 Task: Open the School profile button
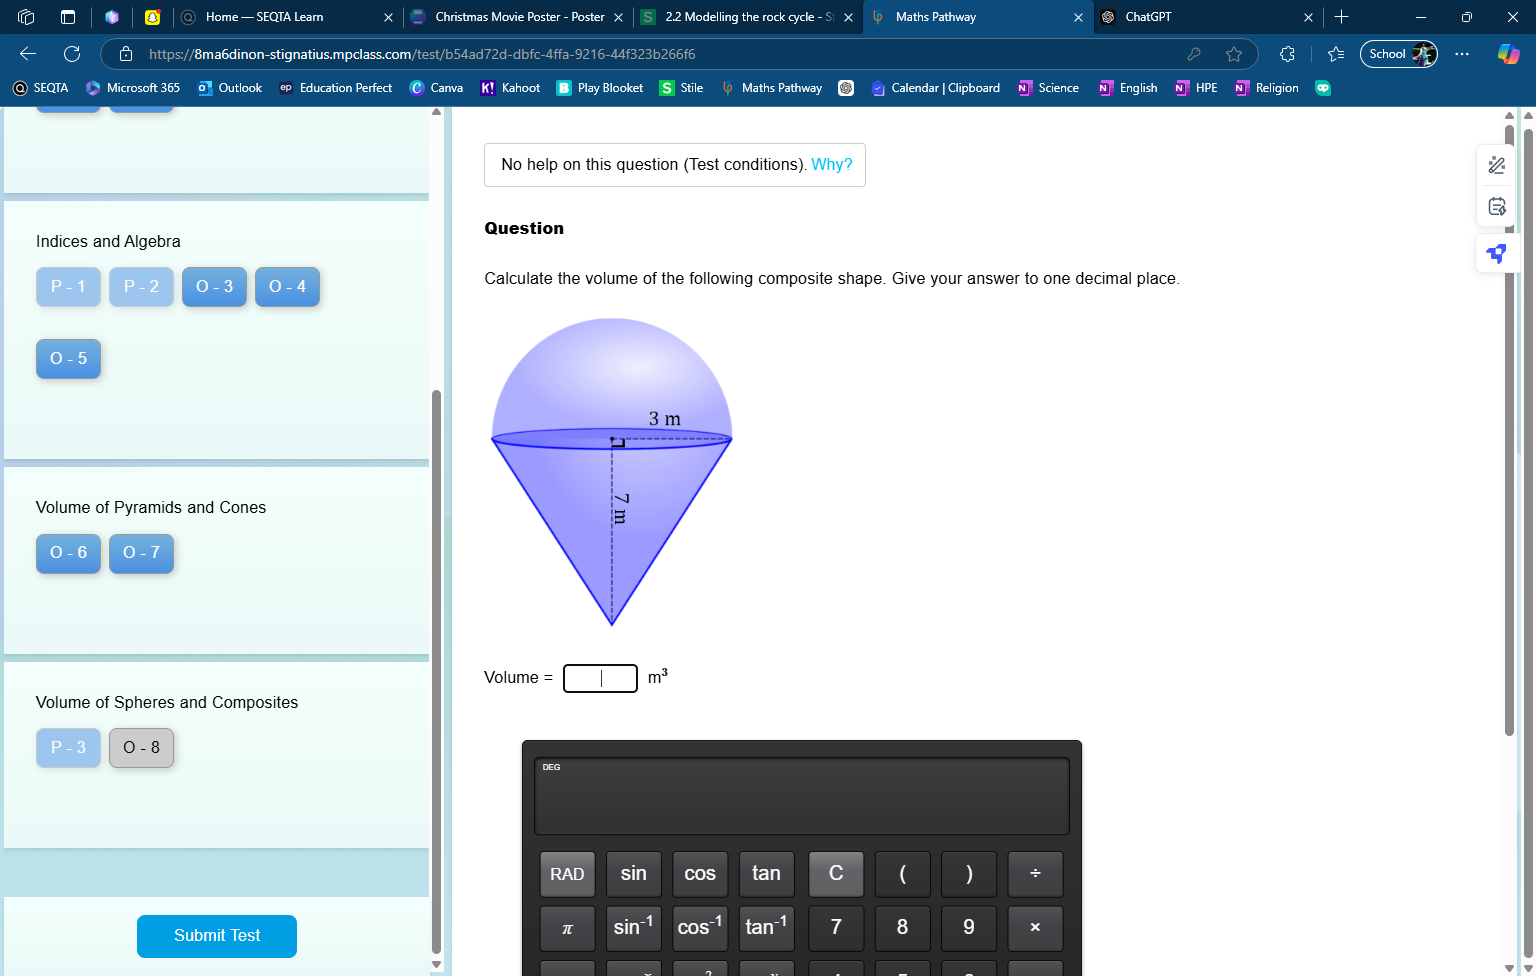(1399, 54)
